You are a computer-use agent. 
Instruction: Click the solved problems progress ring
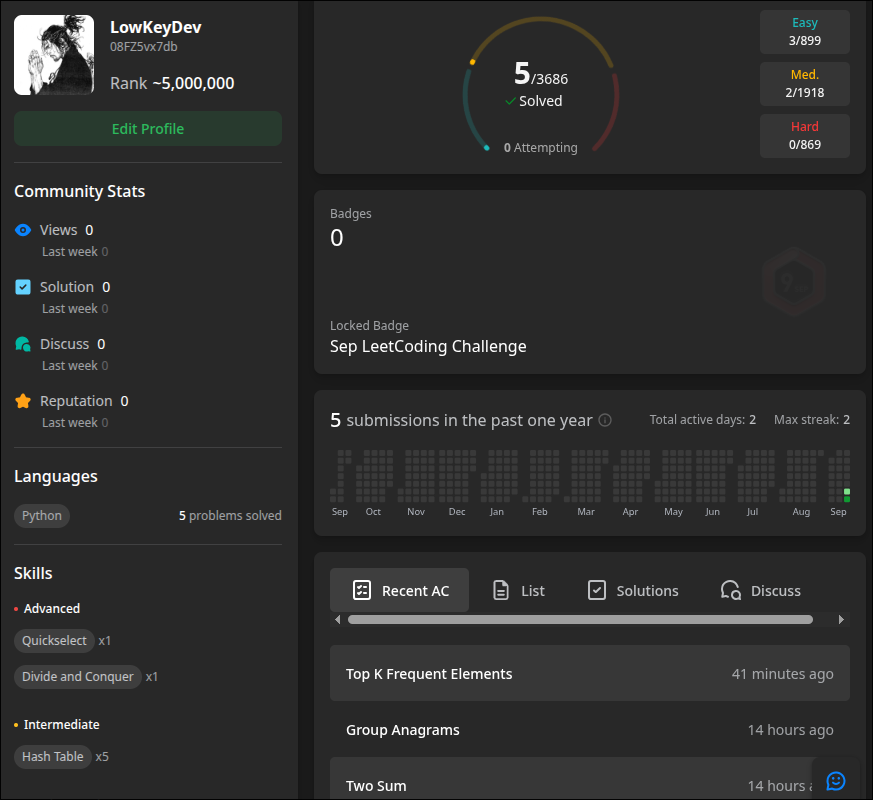click(x=541, y=85)
